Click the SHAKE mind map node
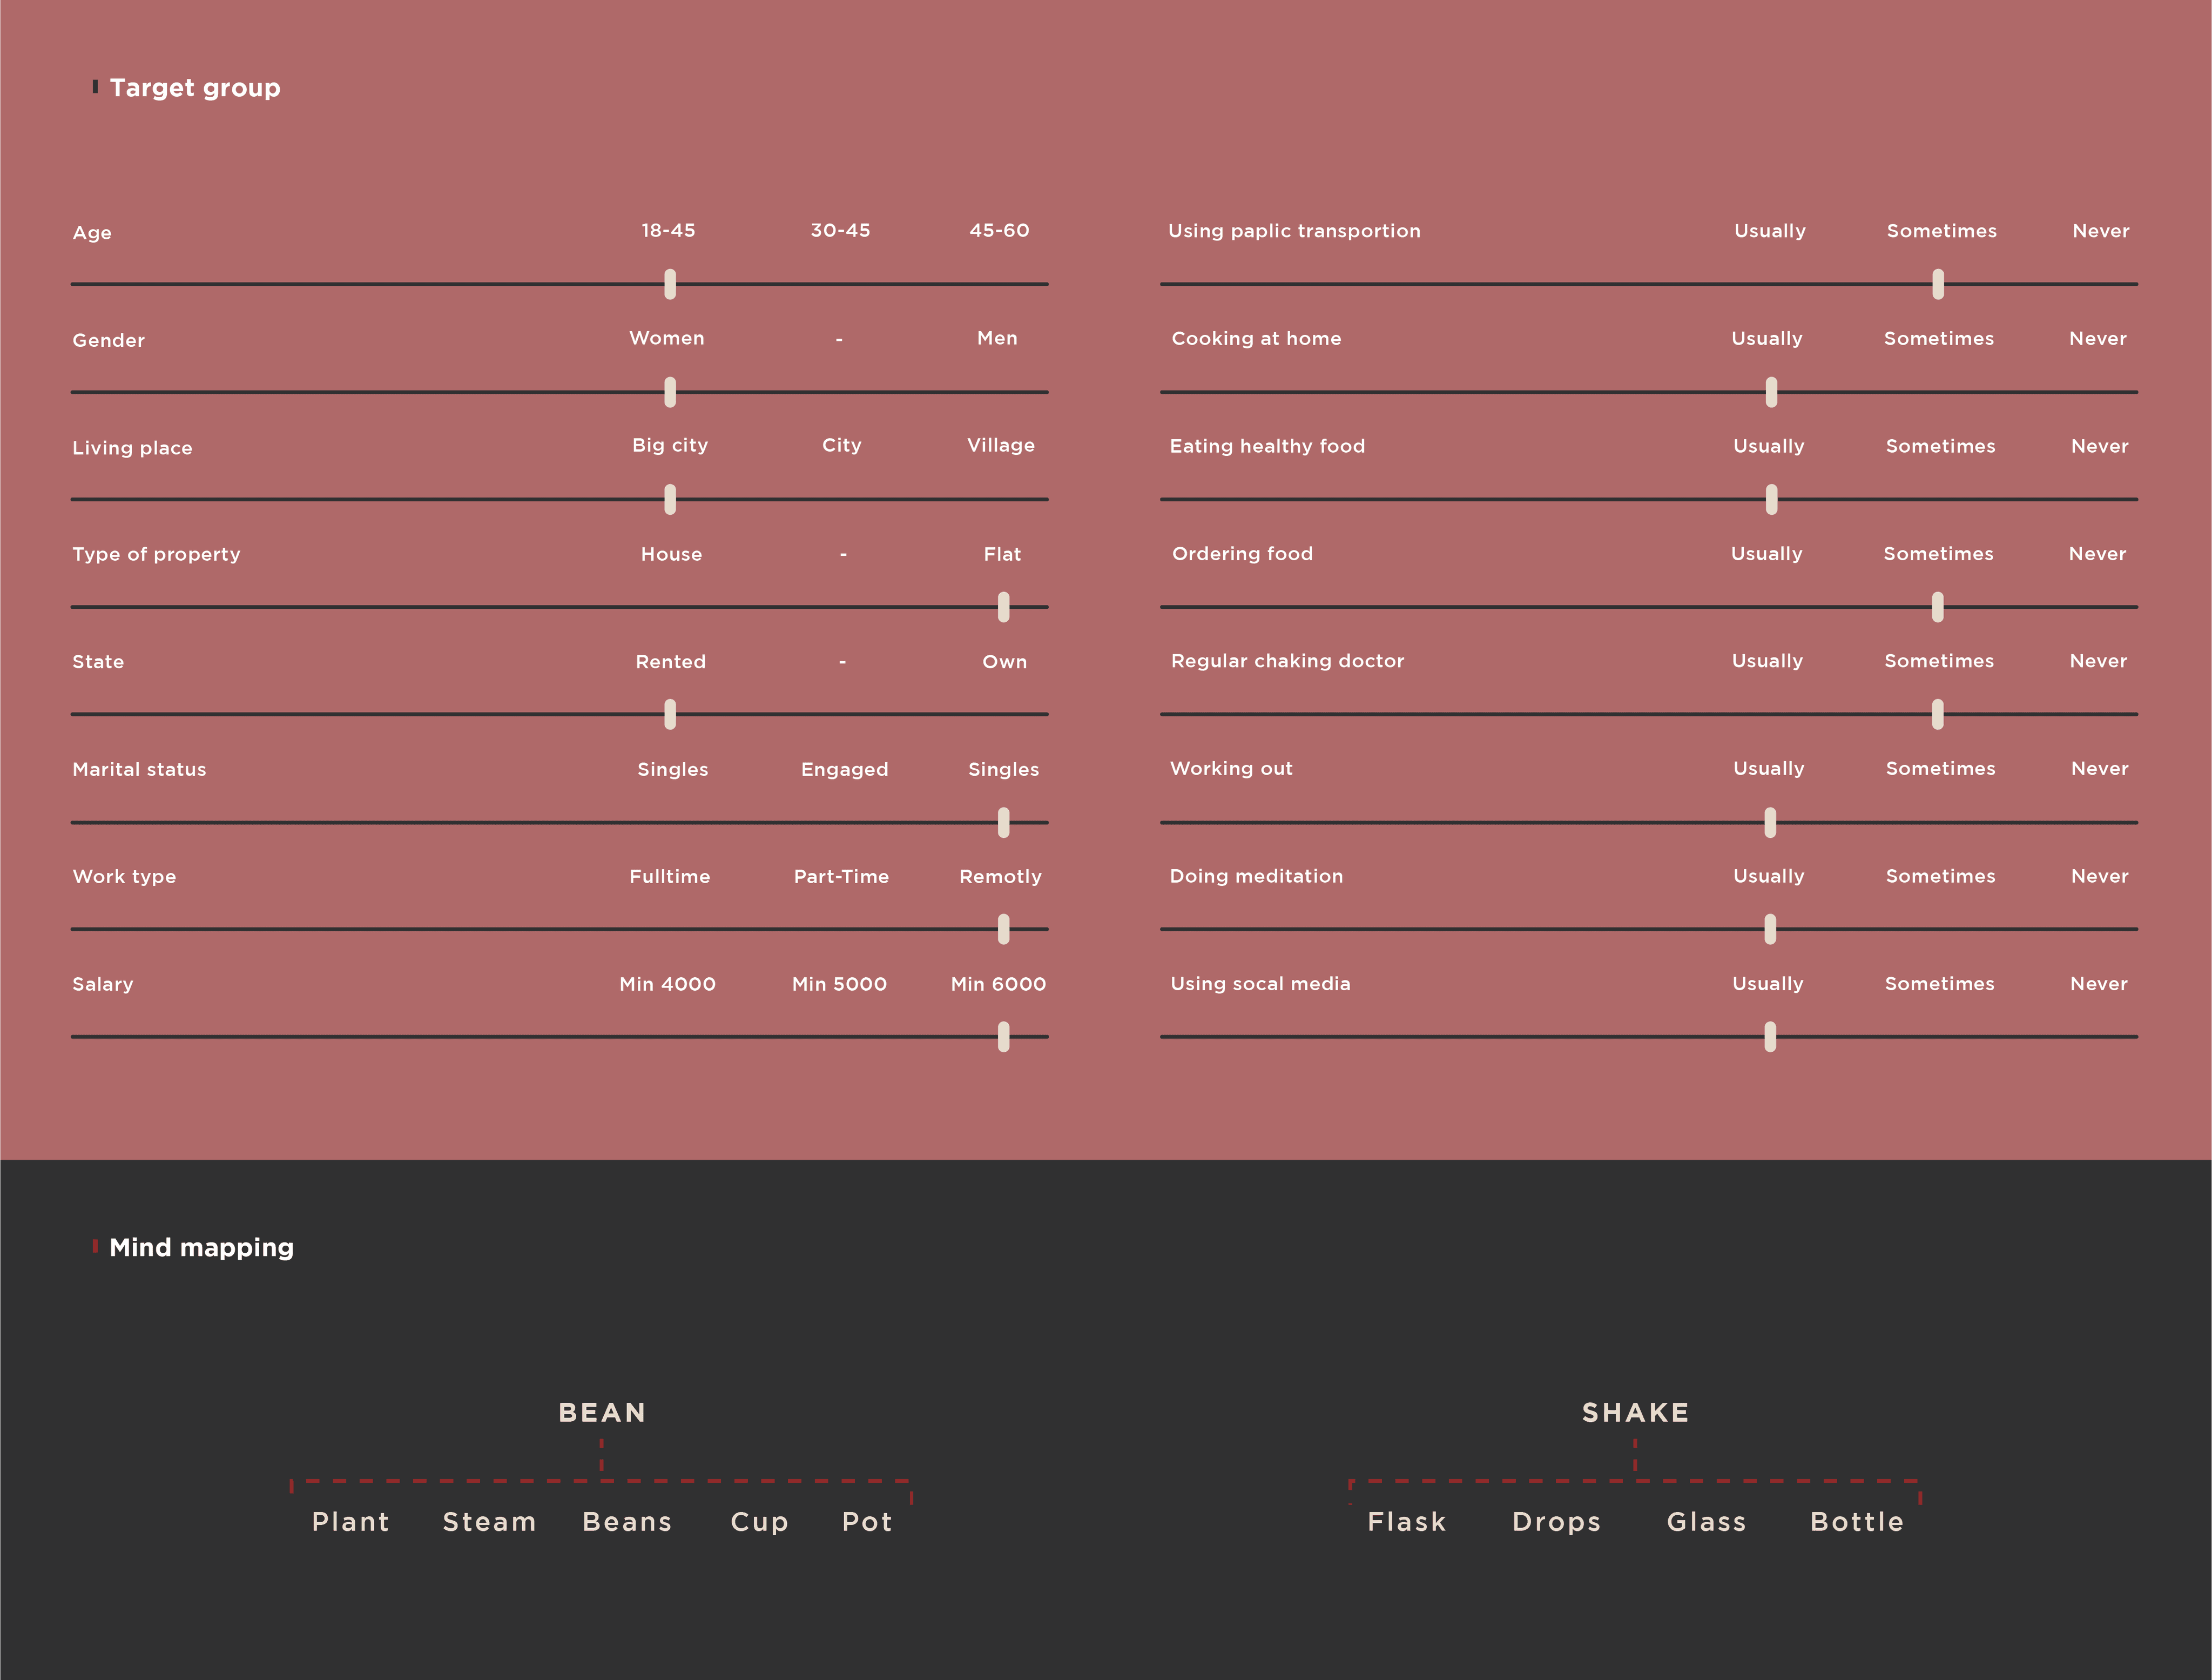Viewport: 2212px width, 1680px height. pos(1635,1413)
